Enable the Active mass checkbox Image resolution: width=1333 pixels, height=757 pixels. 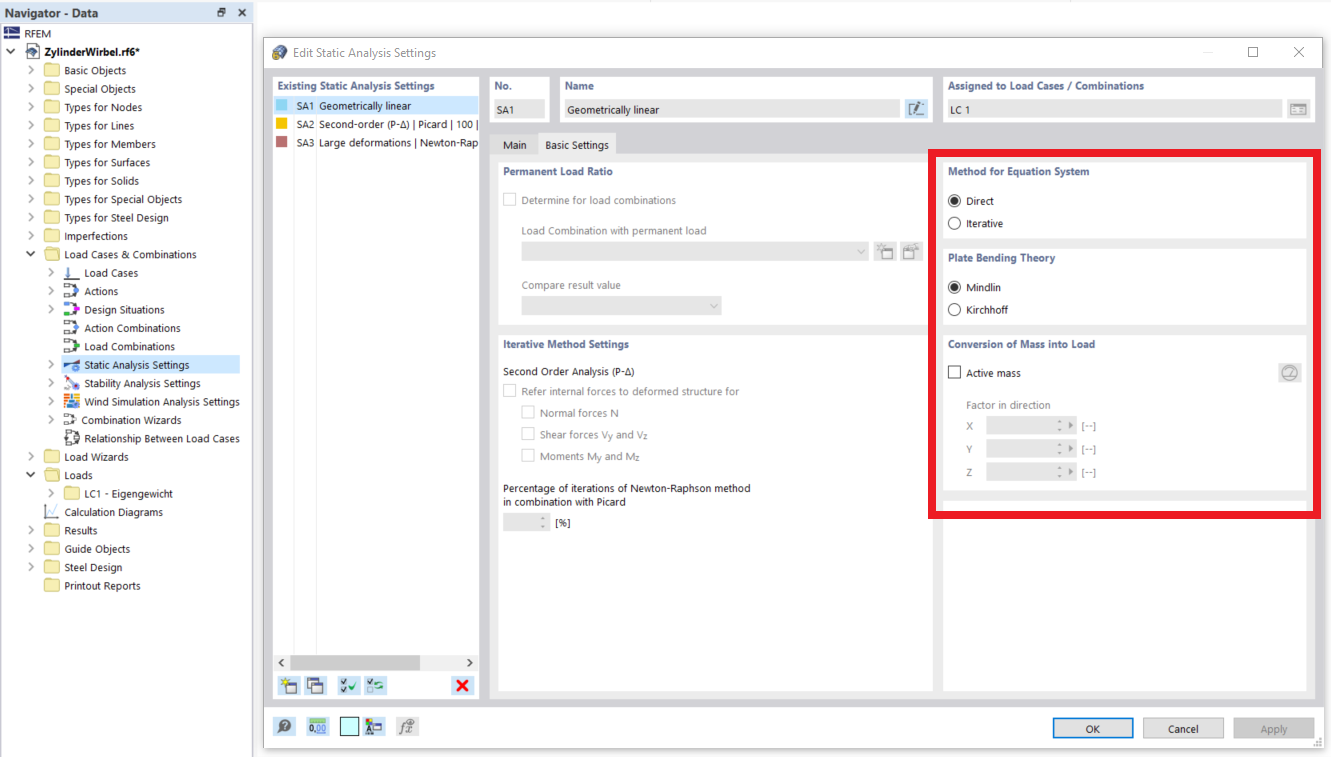tap(954, 372)
